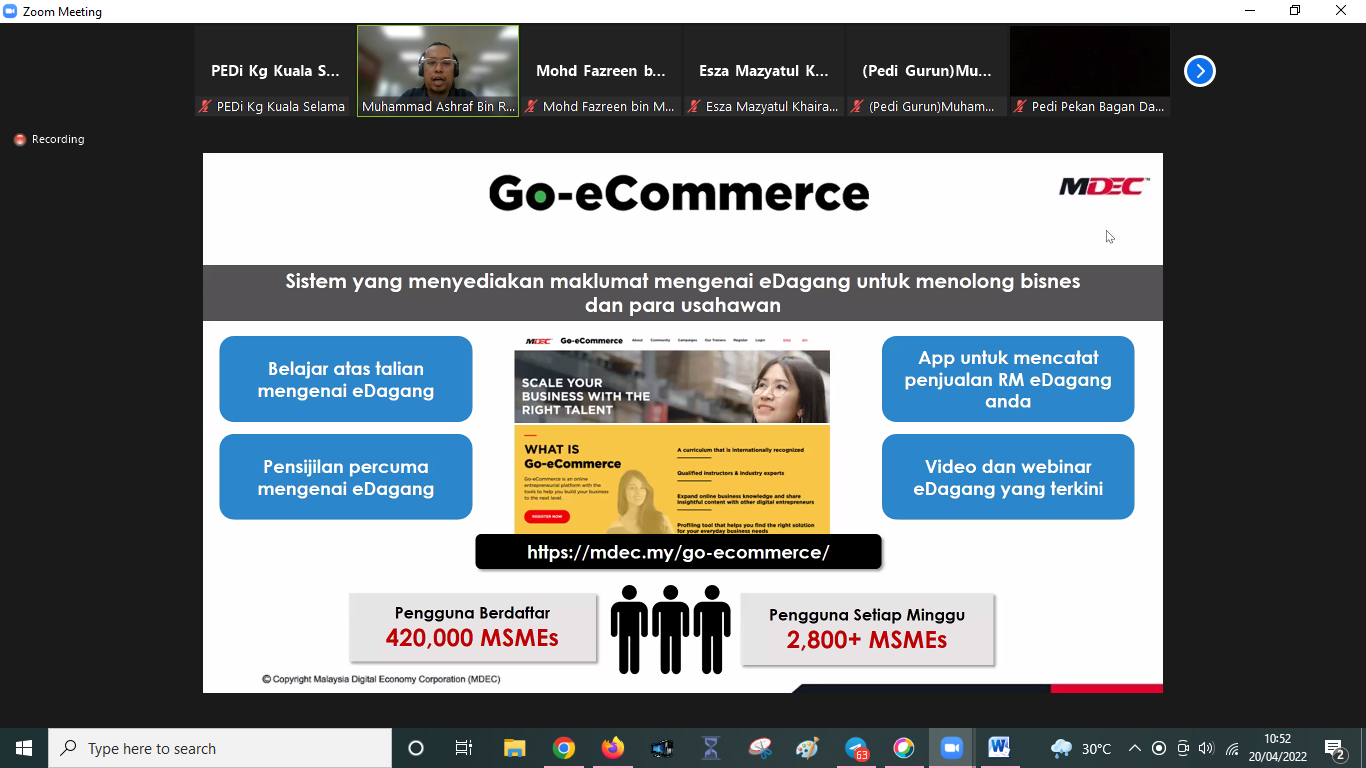Image resolution: width=1366 pixels, height=768 pixels.
Task: Open the notification center with 2 badge
Action: coord(1335,748)
